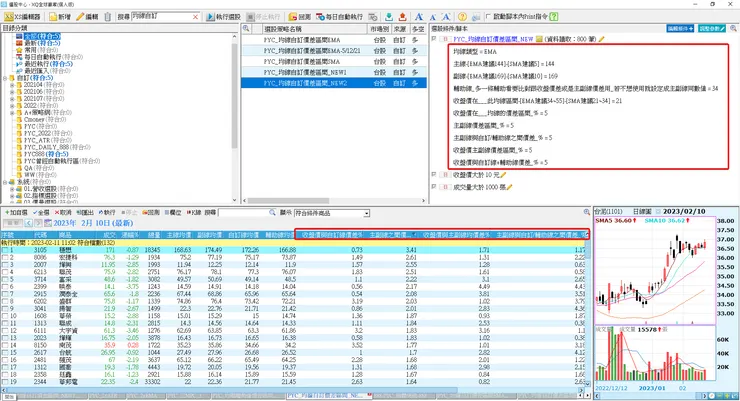Image resolution: width=740 pixels, height=401 pixels.
Task: Select strategy PYC_均線自訂價差區間_NEW2
Action: (x=334, y=83)
